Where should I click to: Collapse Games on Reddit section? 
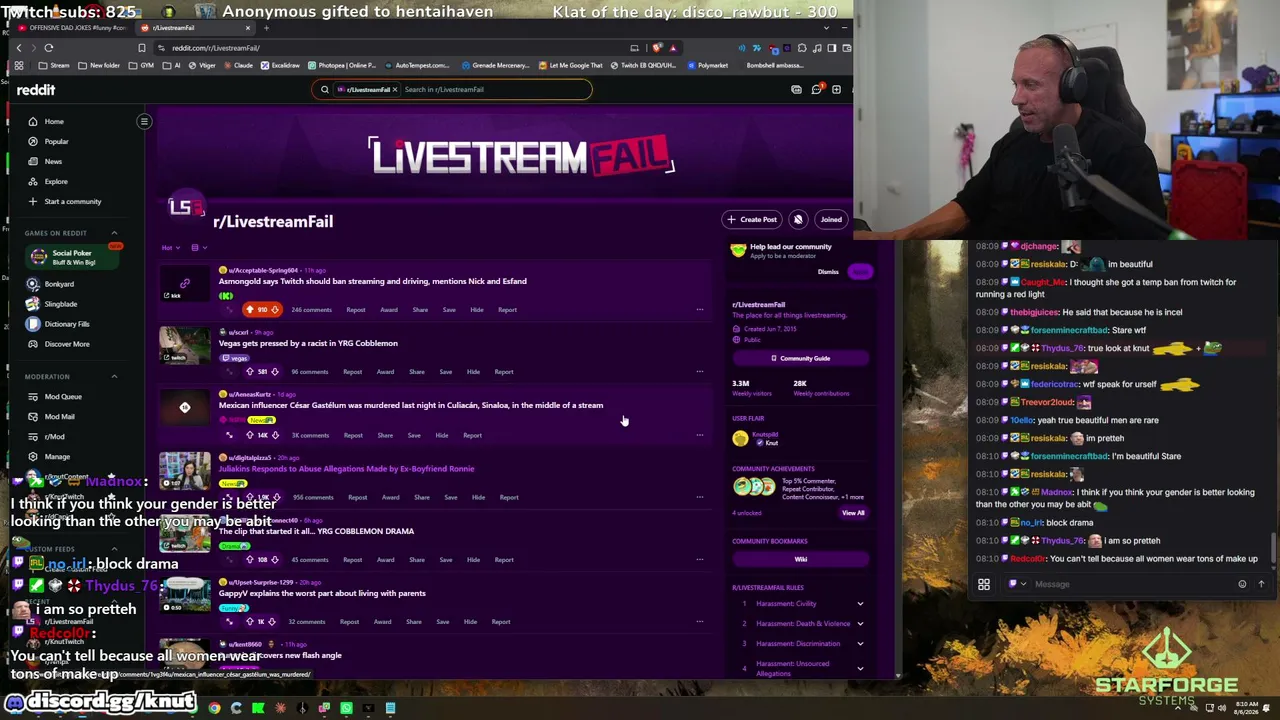click(114, 233)
